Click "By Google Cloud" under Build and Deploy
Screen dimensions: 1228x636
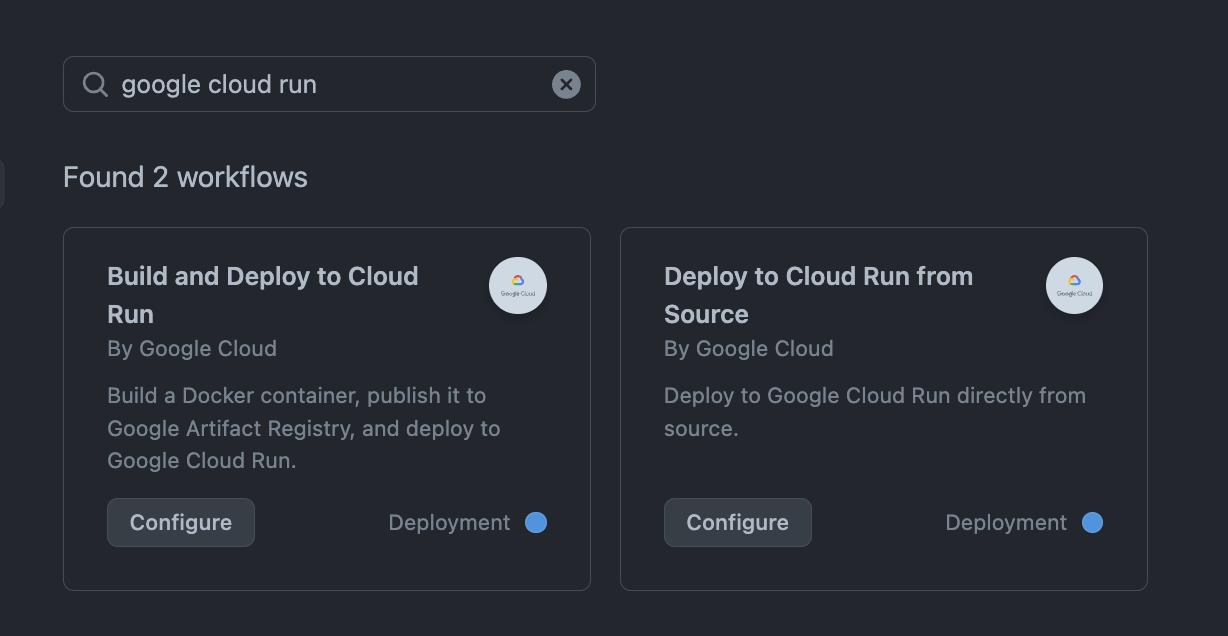point(192,349)
